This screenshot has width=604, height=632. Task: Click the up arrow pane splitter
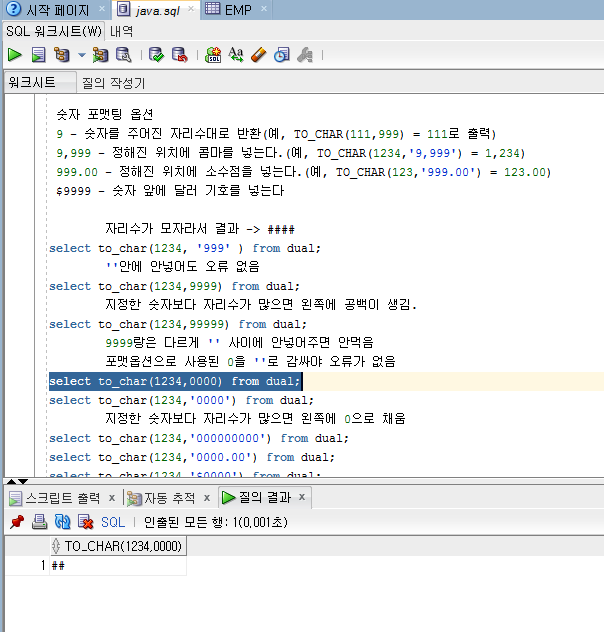[x=11, y=482]
